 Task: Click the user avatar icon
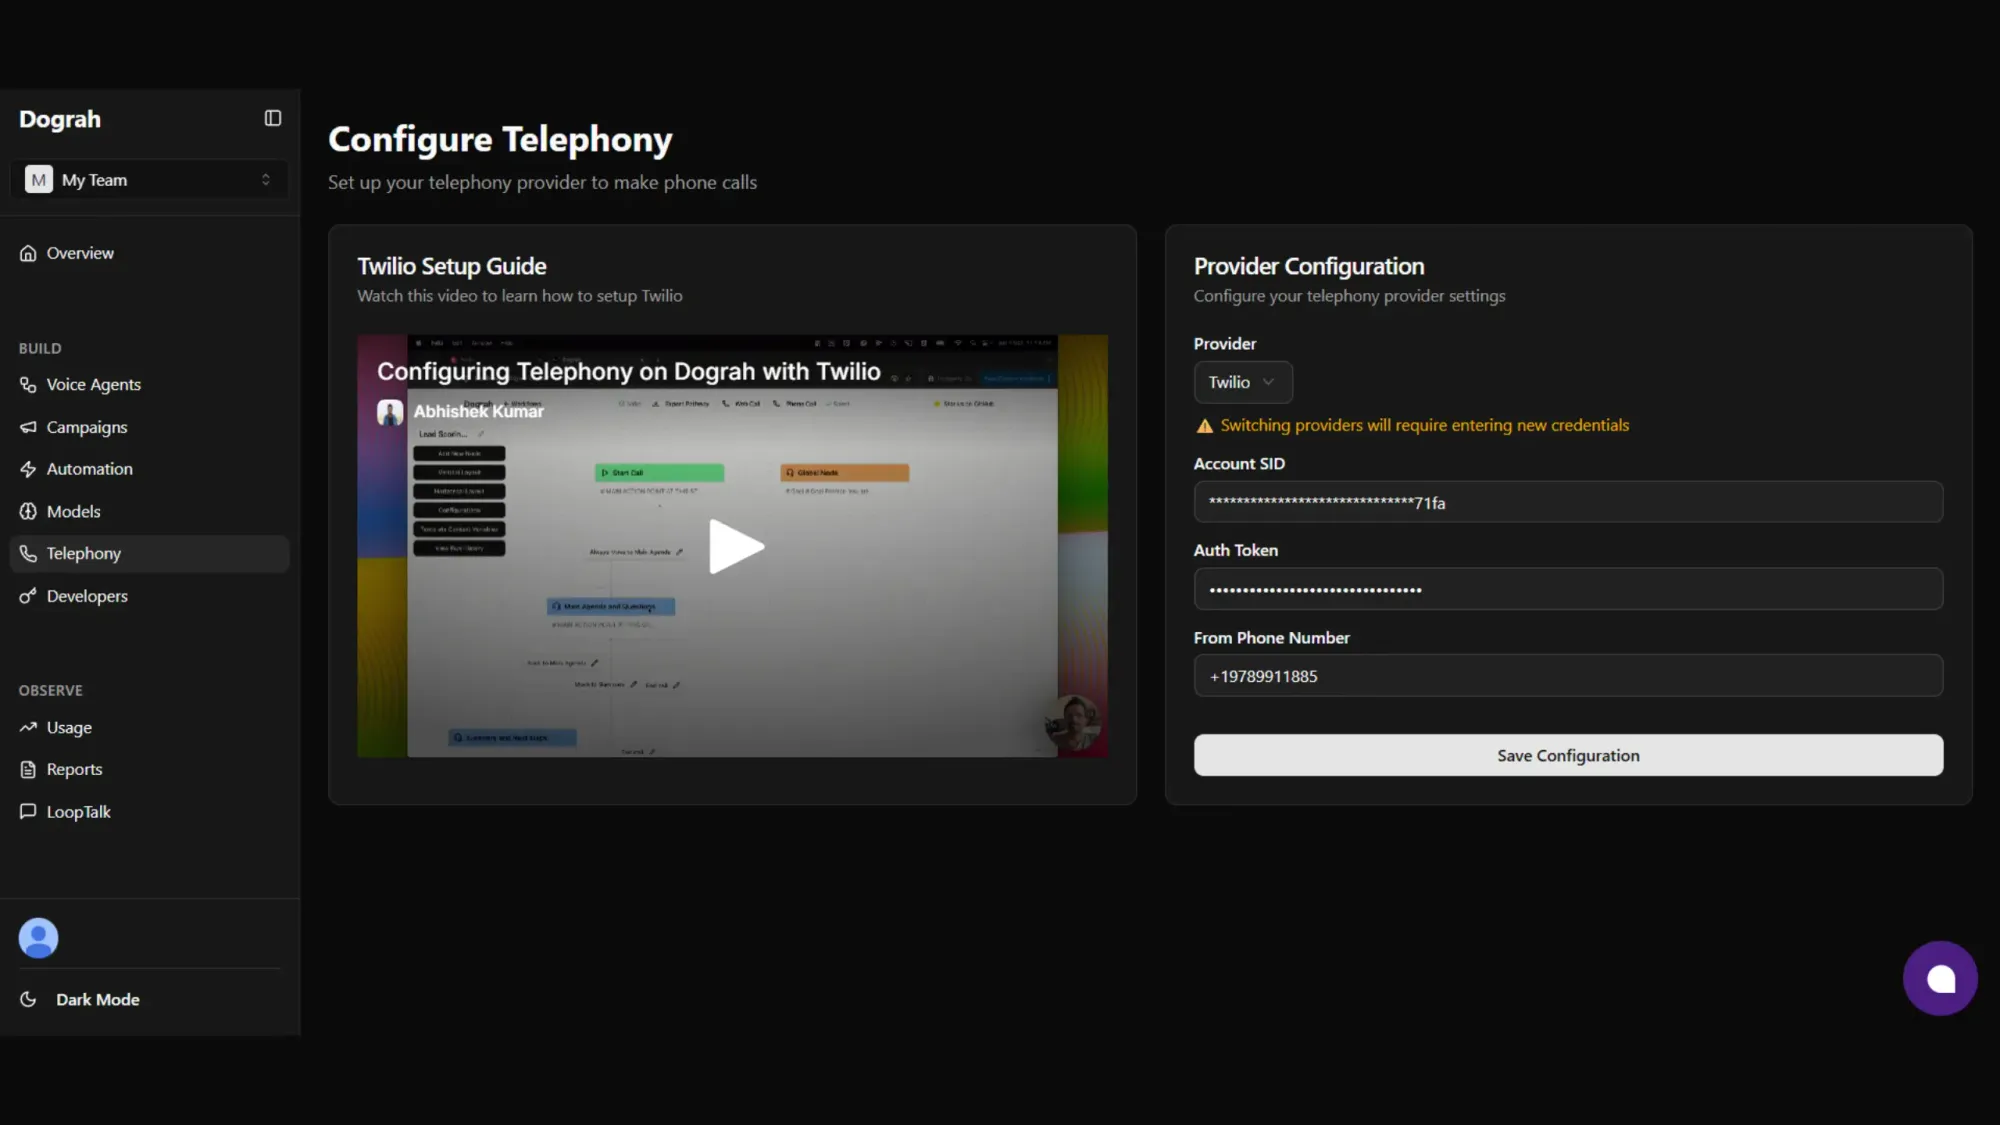38,938
